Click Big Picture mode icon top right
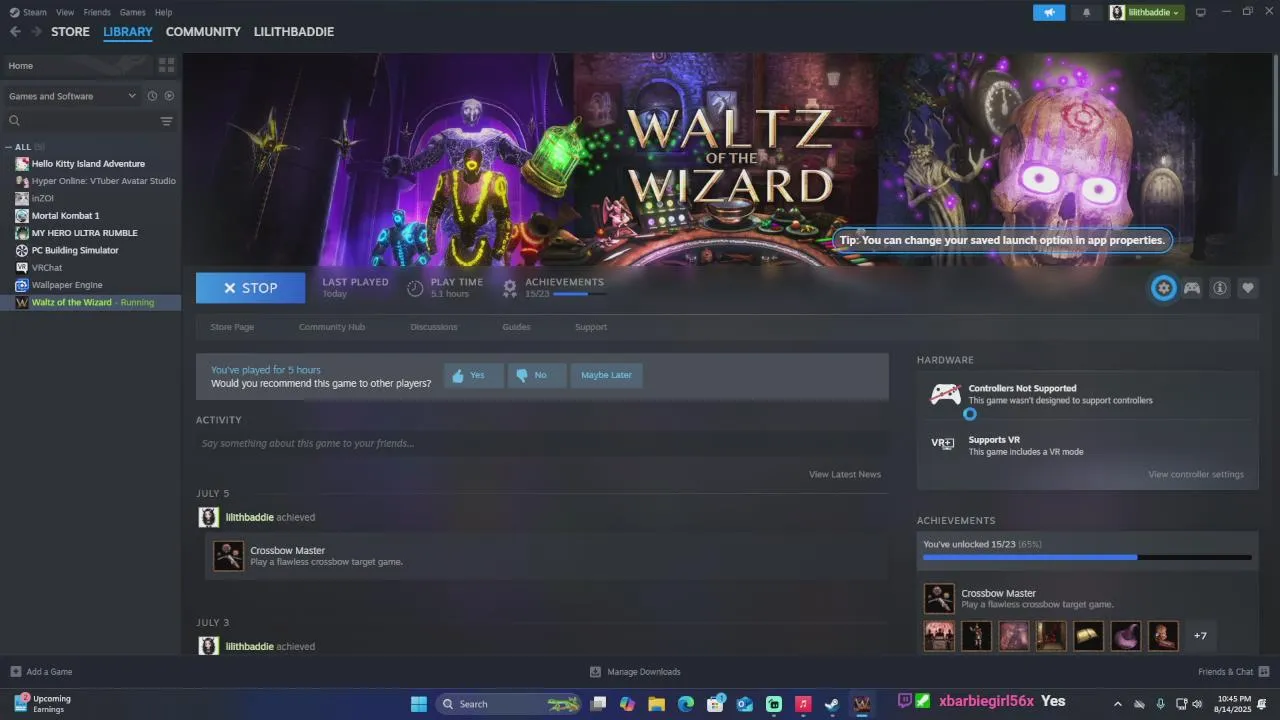The image size is (1280, 720). coord(1201,12)
